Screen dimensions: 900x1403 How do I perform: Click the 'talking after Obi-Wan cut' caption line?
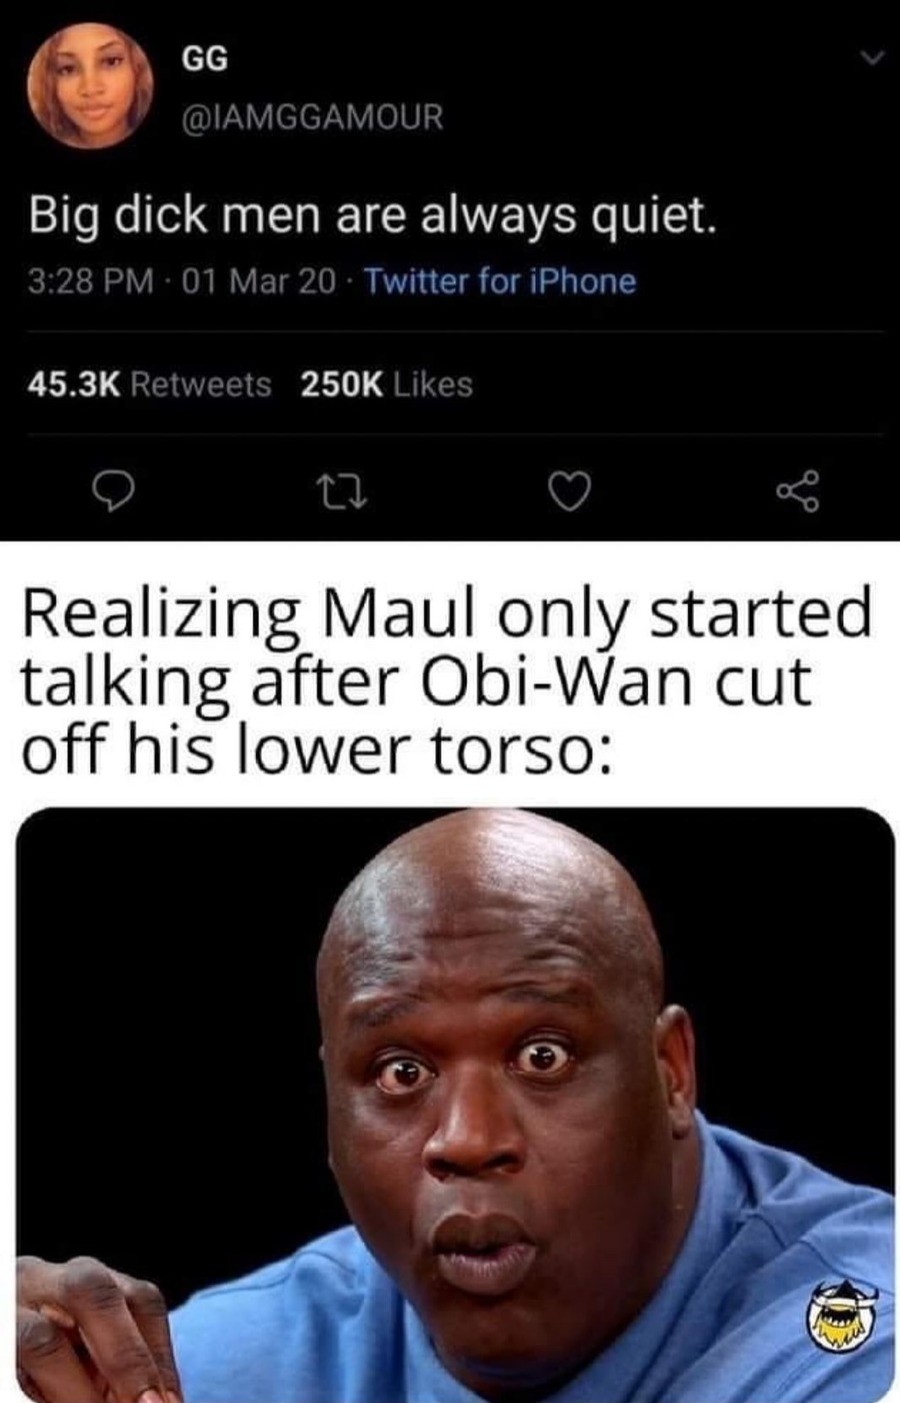coord(415,682)
